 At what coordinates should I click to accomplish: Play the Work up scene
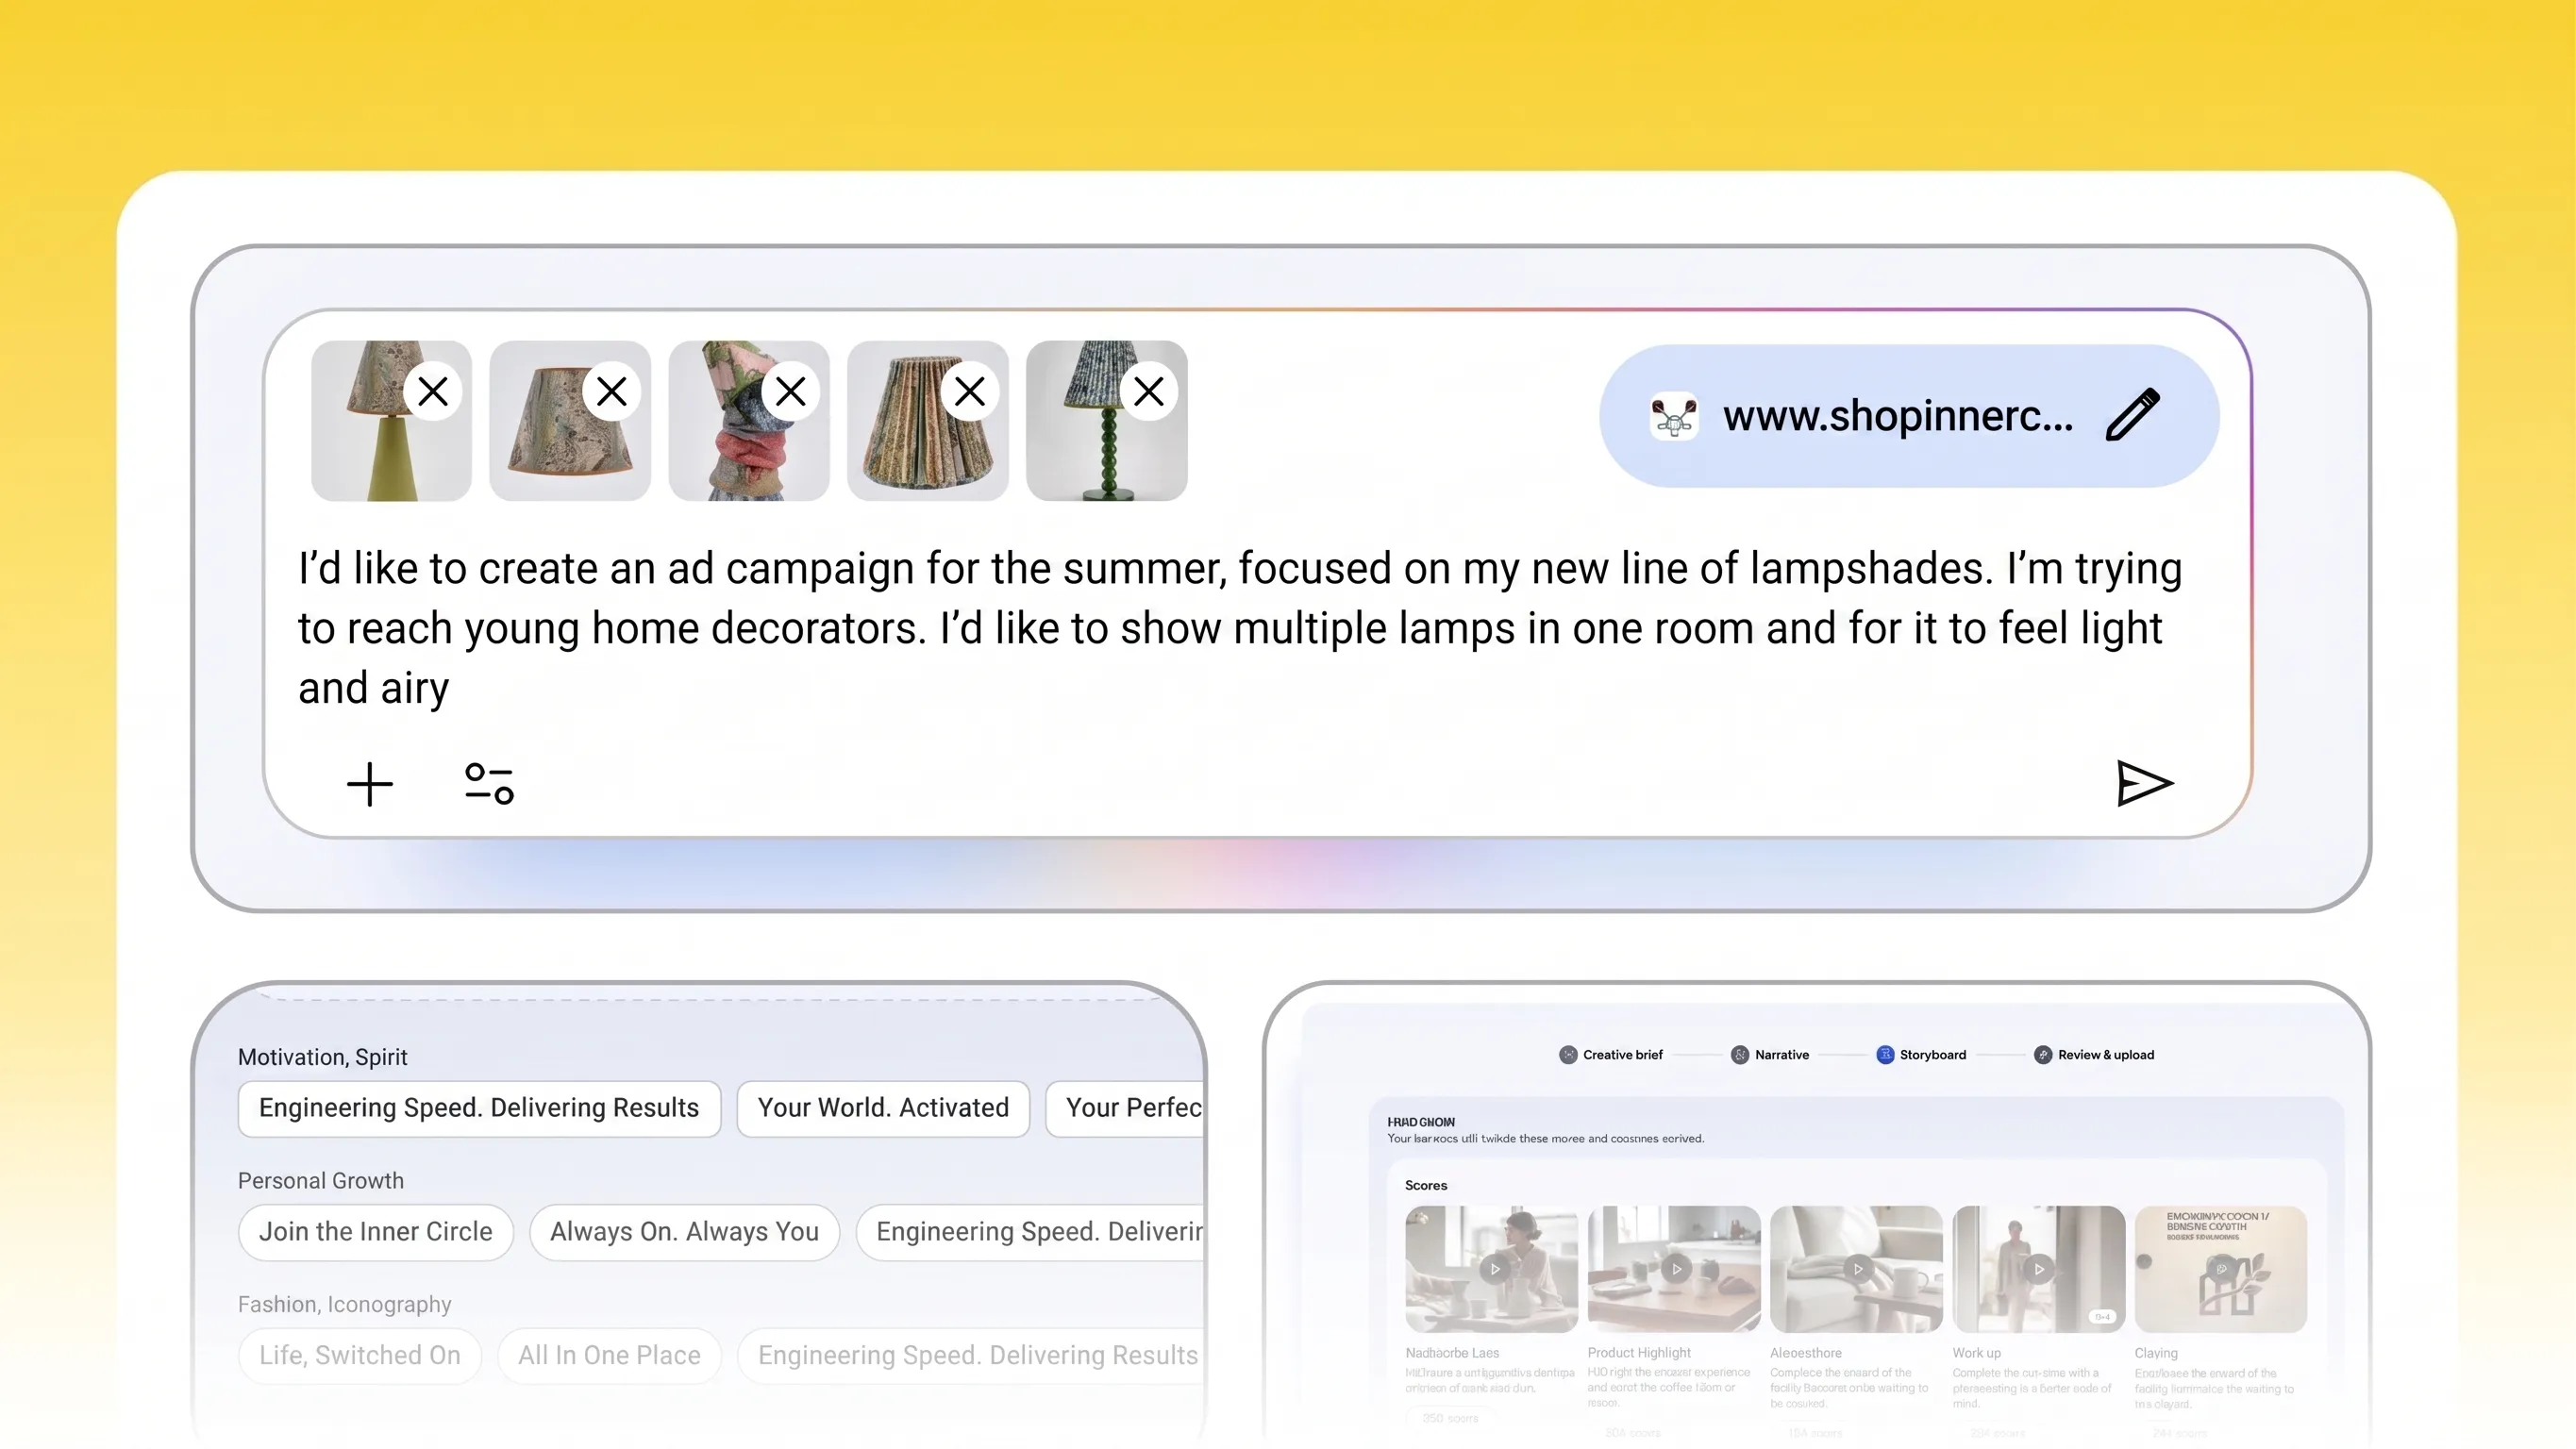point(2039,1269)
